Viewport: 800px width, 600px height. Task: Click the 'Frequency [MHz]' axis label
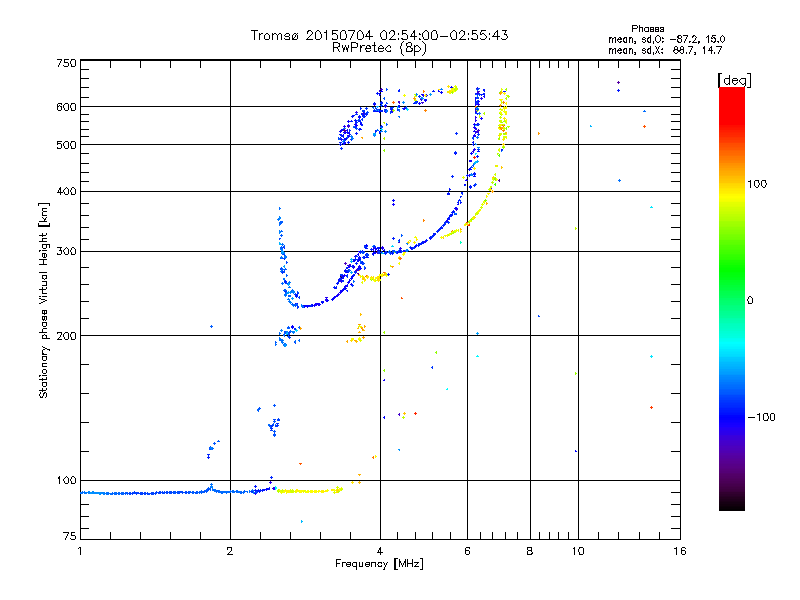379,564
